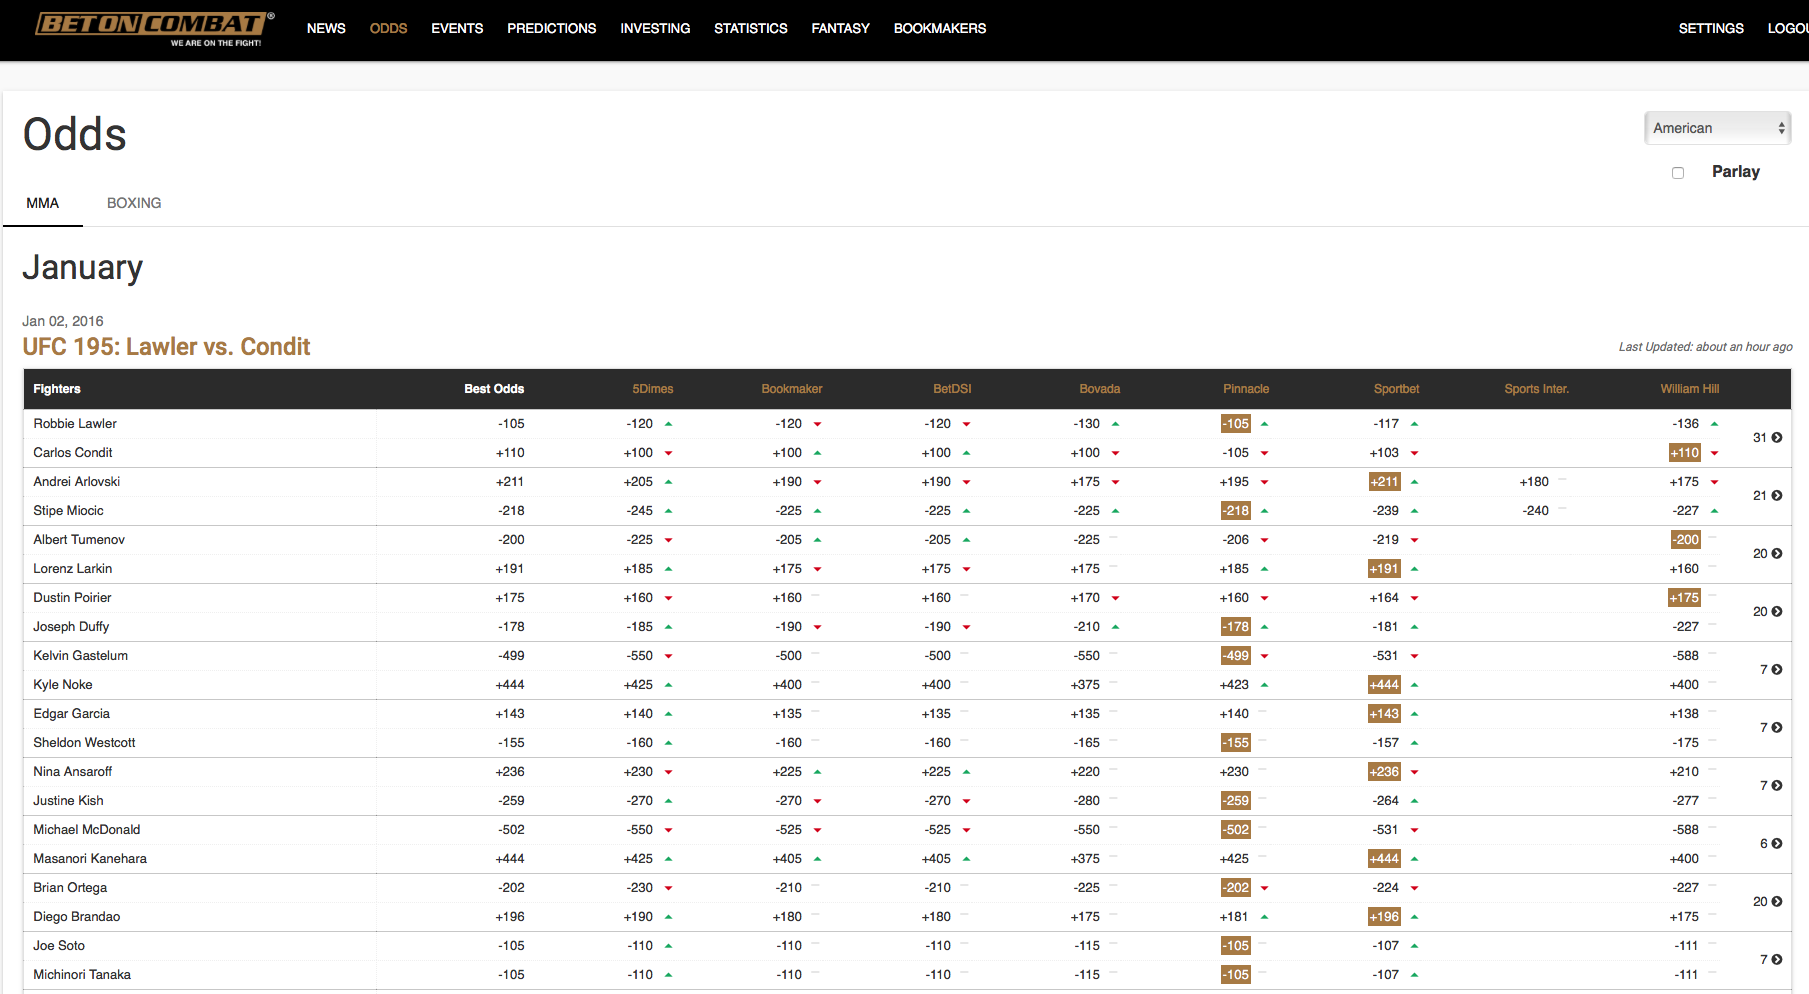The image size is (1809, 994).
Task: Open SETTINGS in the top bar
Action: point(1711,28)
